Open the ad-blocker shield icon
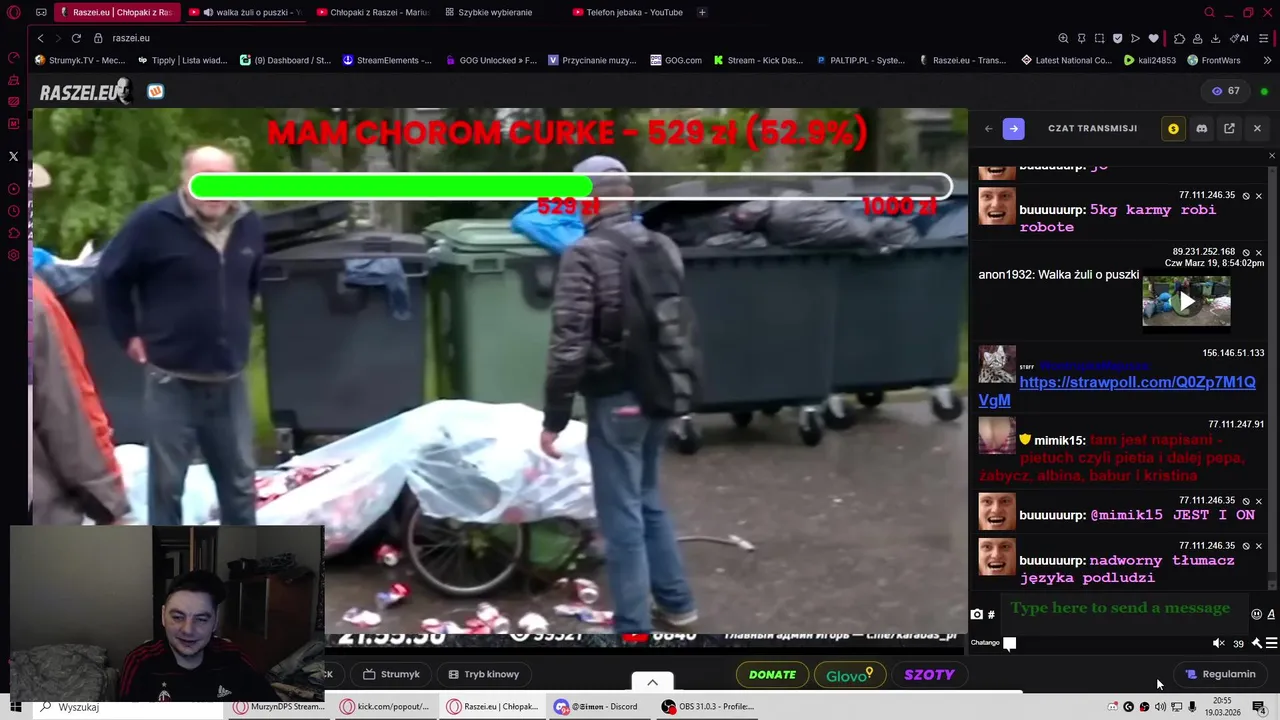 click(1117, 38)
